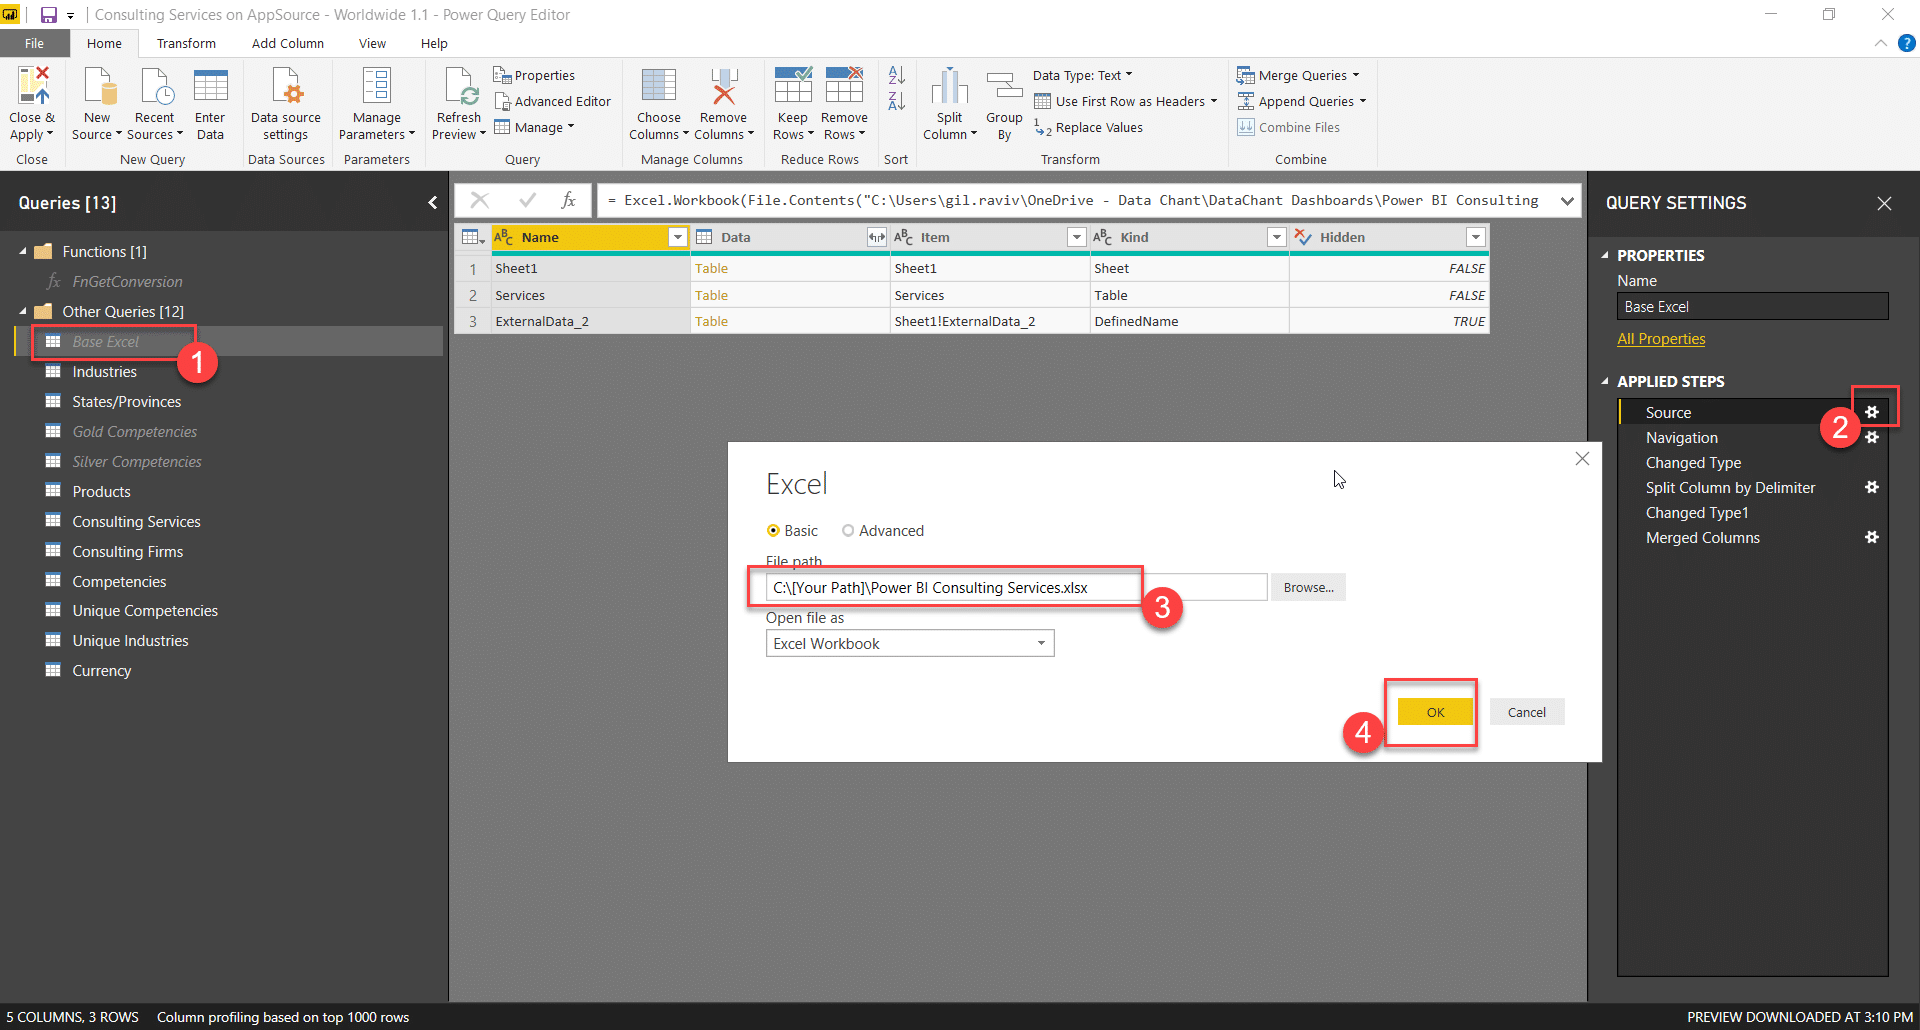Expand the formula bar chevron
The height and width of the screenshot is (1030, 1920).
(x=1567, y=201)
